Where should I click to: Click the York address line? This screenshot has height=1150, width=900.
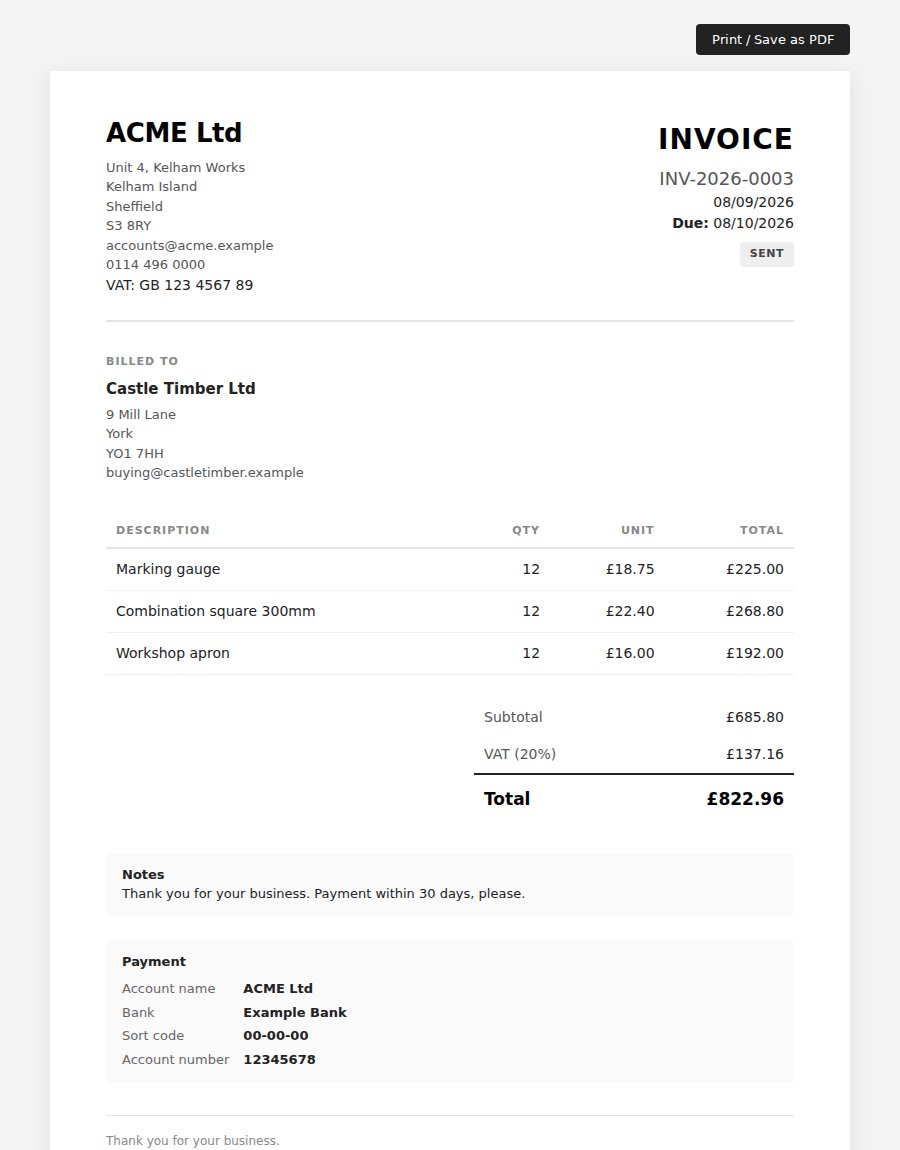tap(120, 434)
